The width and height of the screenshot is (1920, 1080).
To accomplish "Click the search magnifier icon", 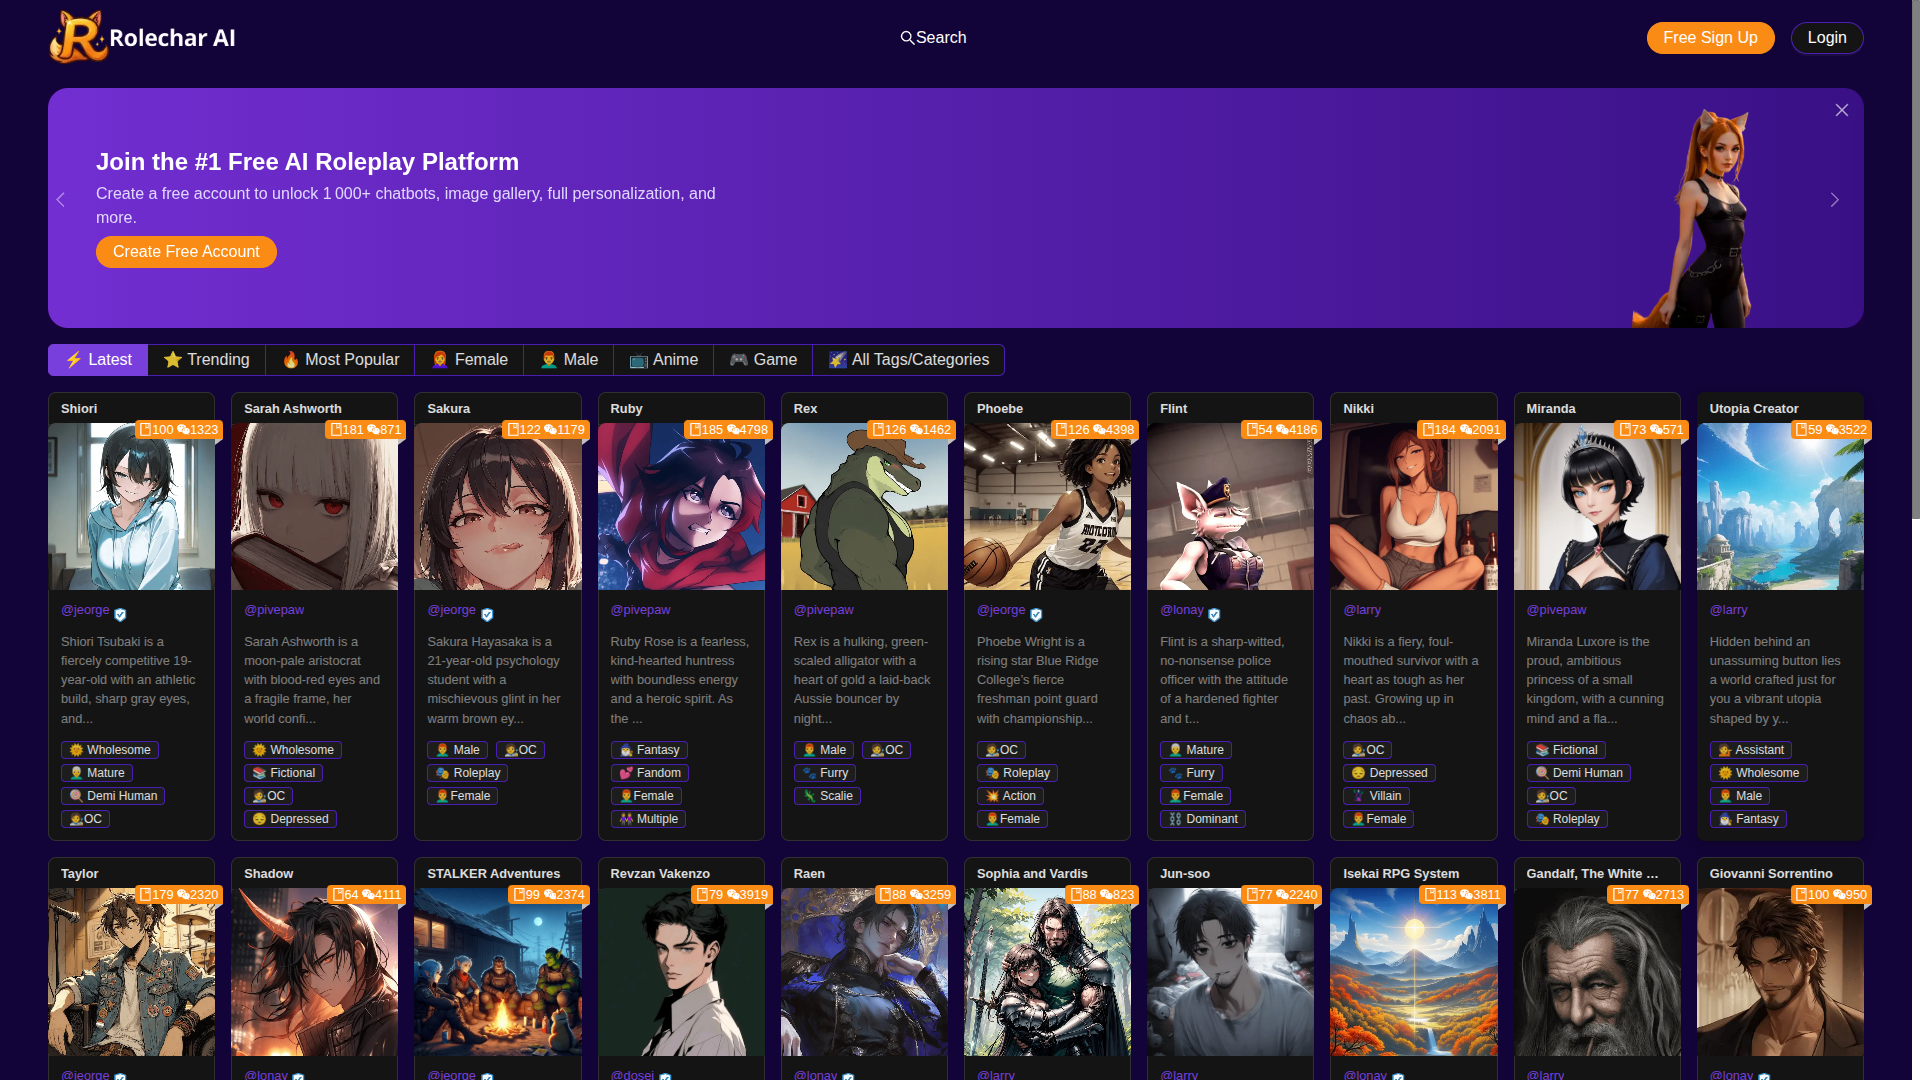I will pyautogui.click(x=906, y=38).
